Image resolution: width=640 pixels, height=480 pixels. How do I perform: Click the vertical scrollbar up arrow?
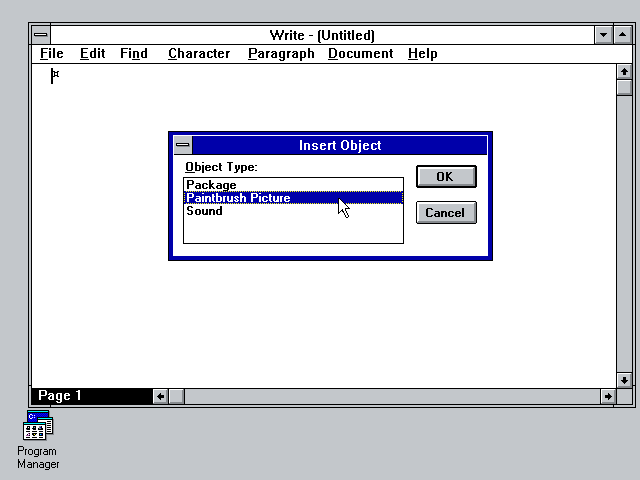click(625, 72)
